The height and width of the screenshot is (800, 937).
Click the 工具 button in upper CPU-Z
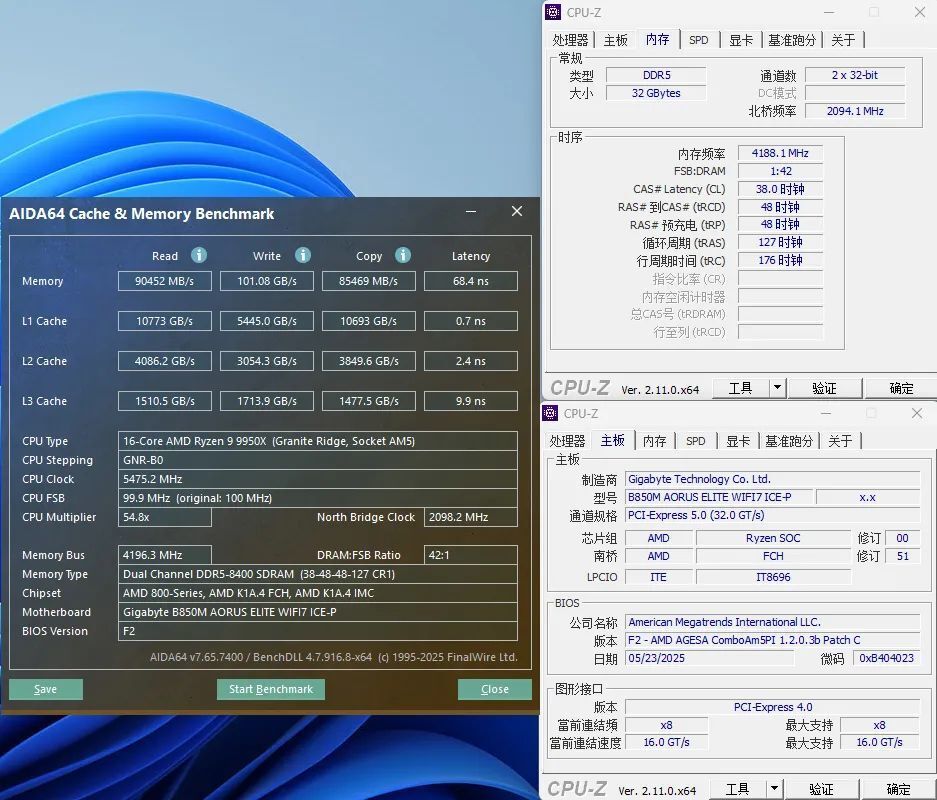pyautogui.click(x=740, y=388)
